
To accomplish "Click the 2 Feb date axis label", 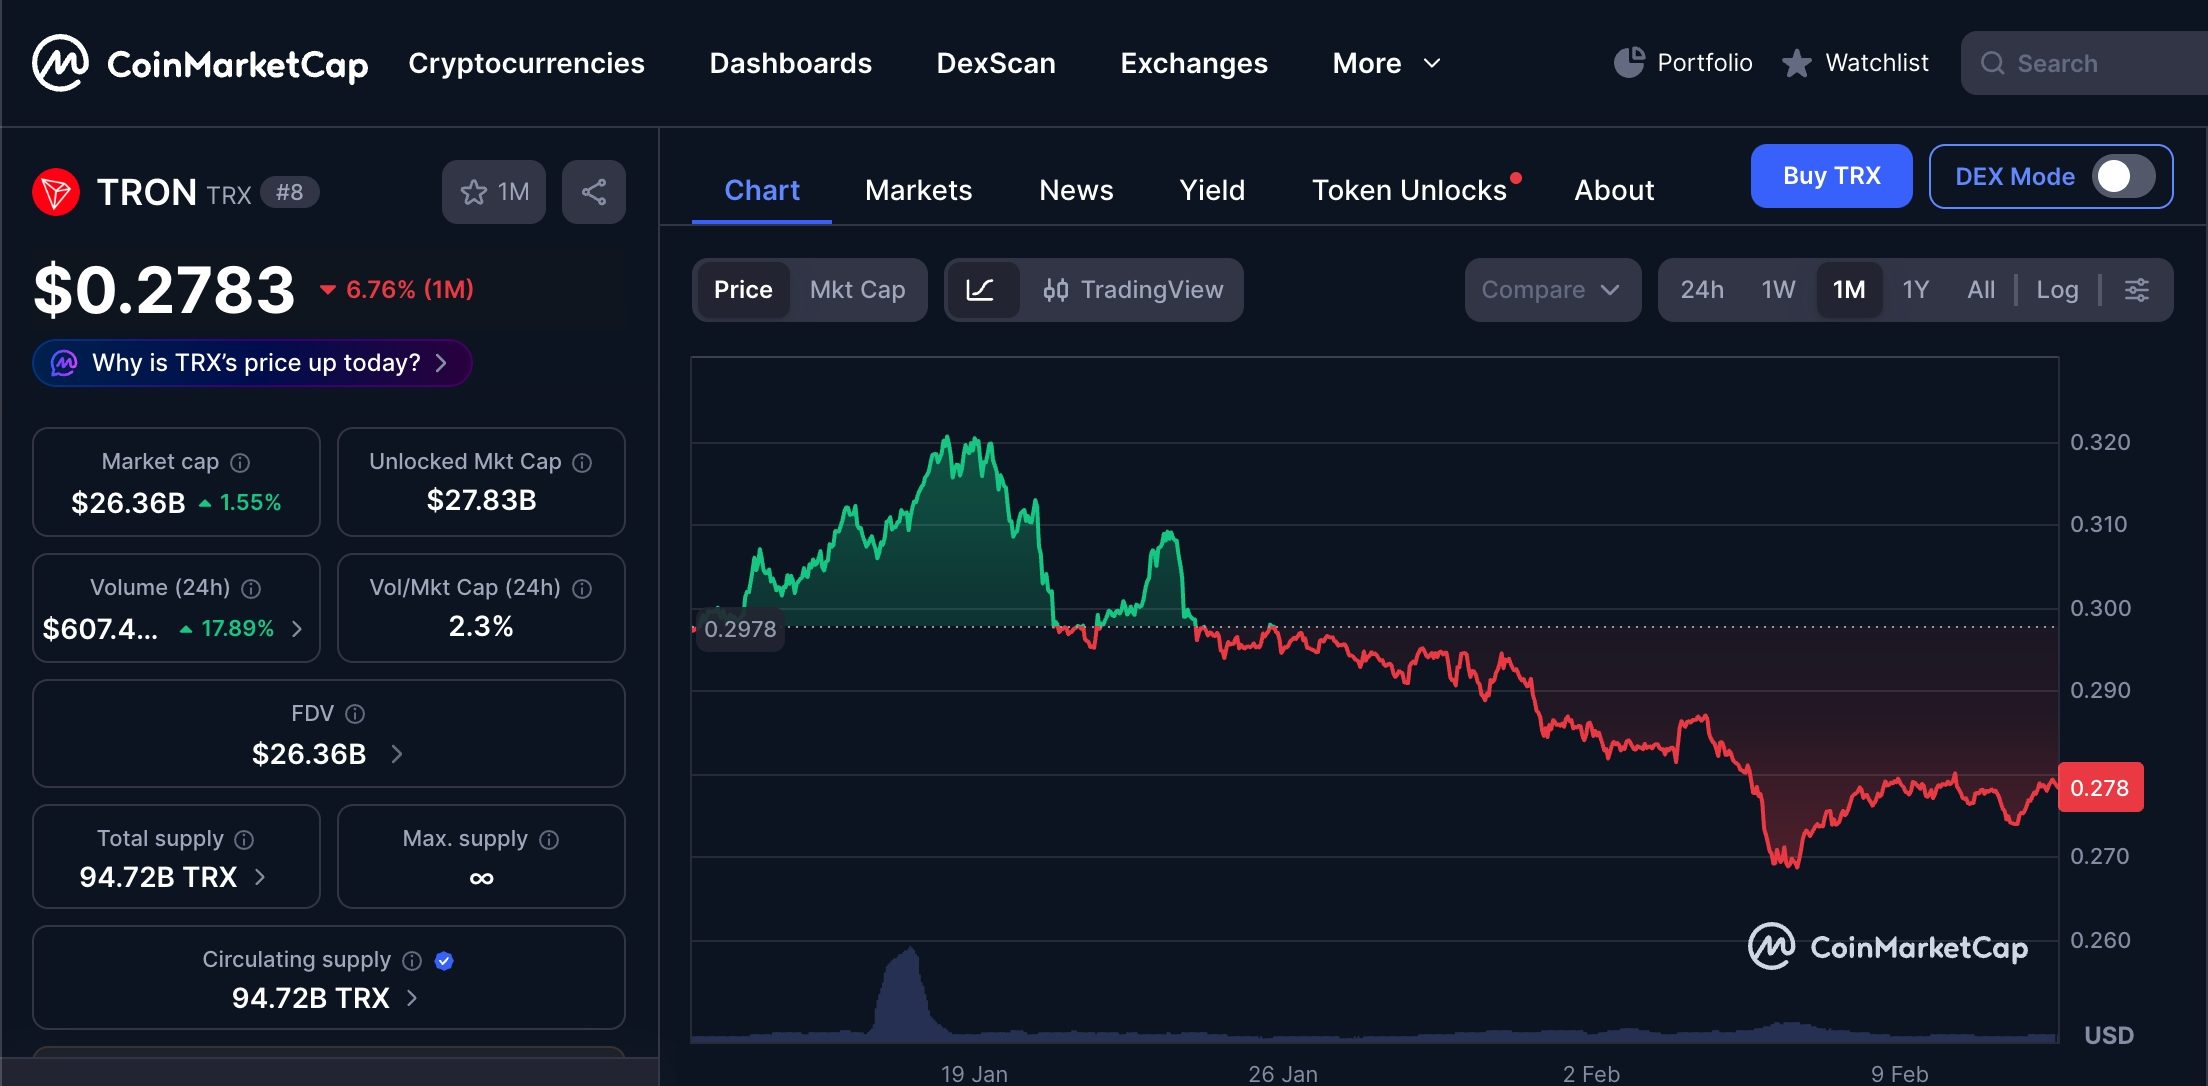I will [1591, 1074].
